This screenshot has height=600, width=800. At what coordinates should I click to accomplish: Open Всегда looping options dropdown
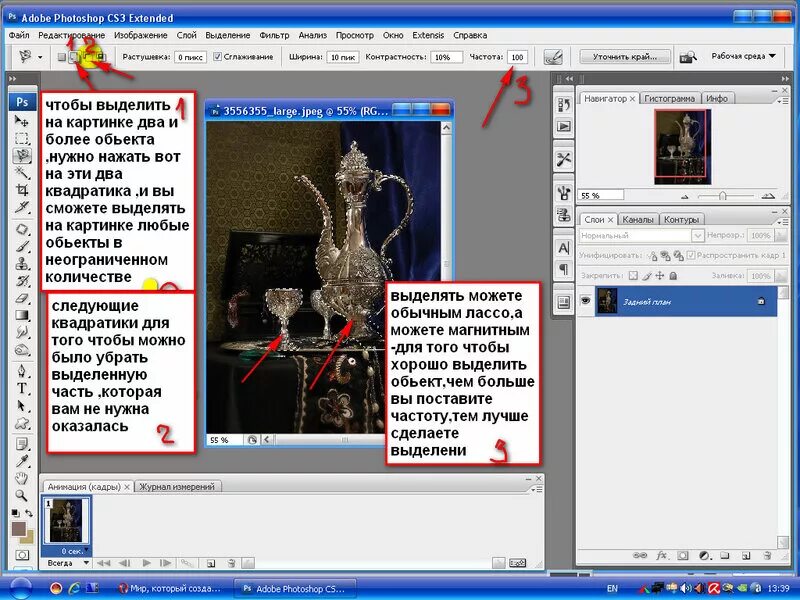coord(67,563)
